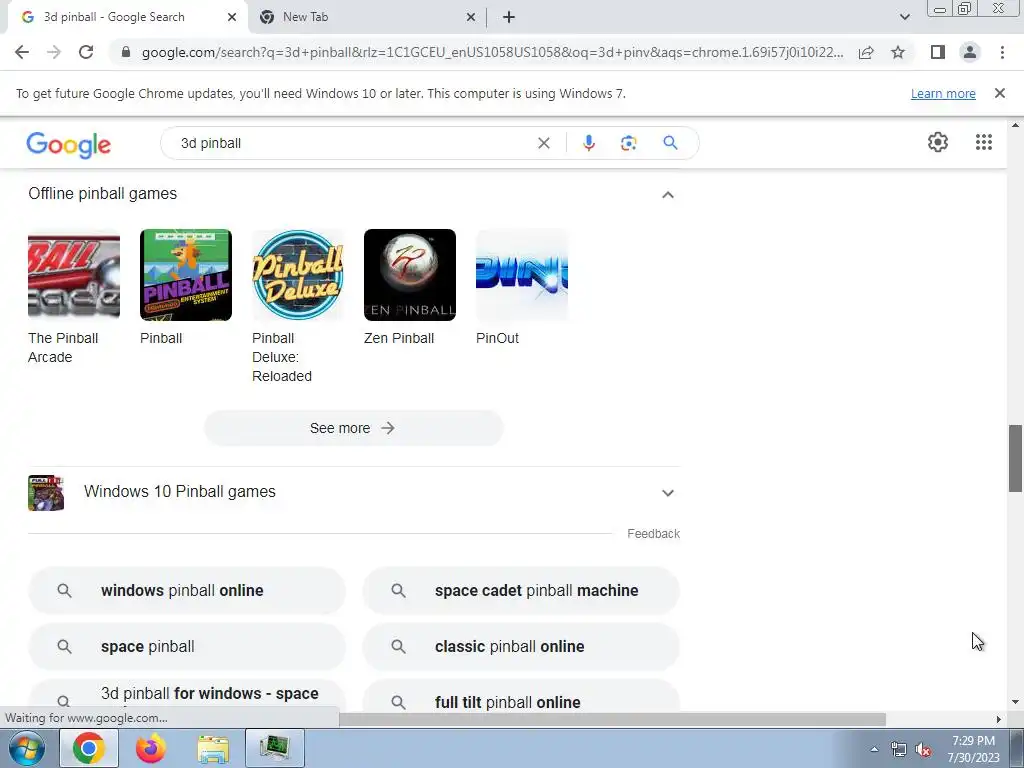The width and height of the screenshot is (1024, 768).
Task: Click the monitor app taskbar icon
Action: coord(275,748)
